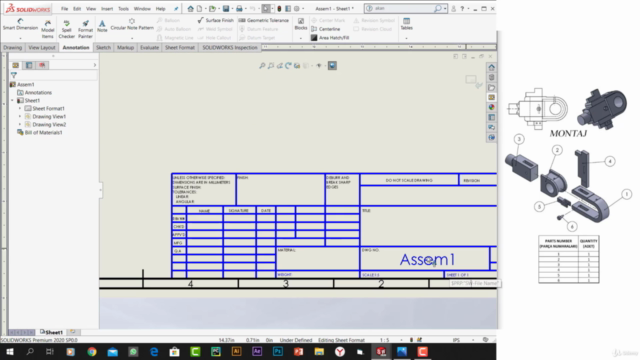Open the Insert menu
Screen dimensions: 640x360
(x=107, y=9)
